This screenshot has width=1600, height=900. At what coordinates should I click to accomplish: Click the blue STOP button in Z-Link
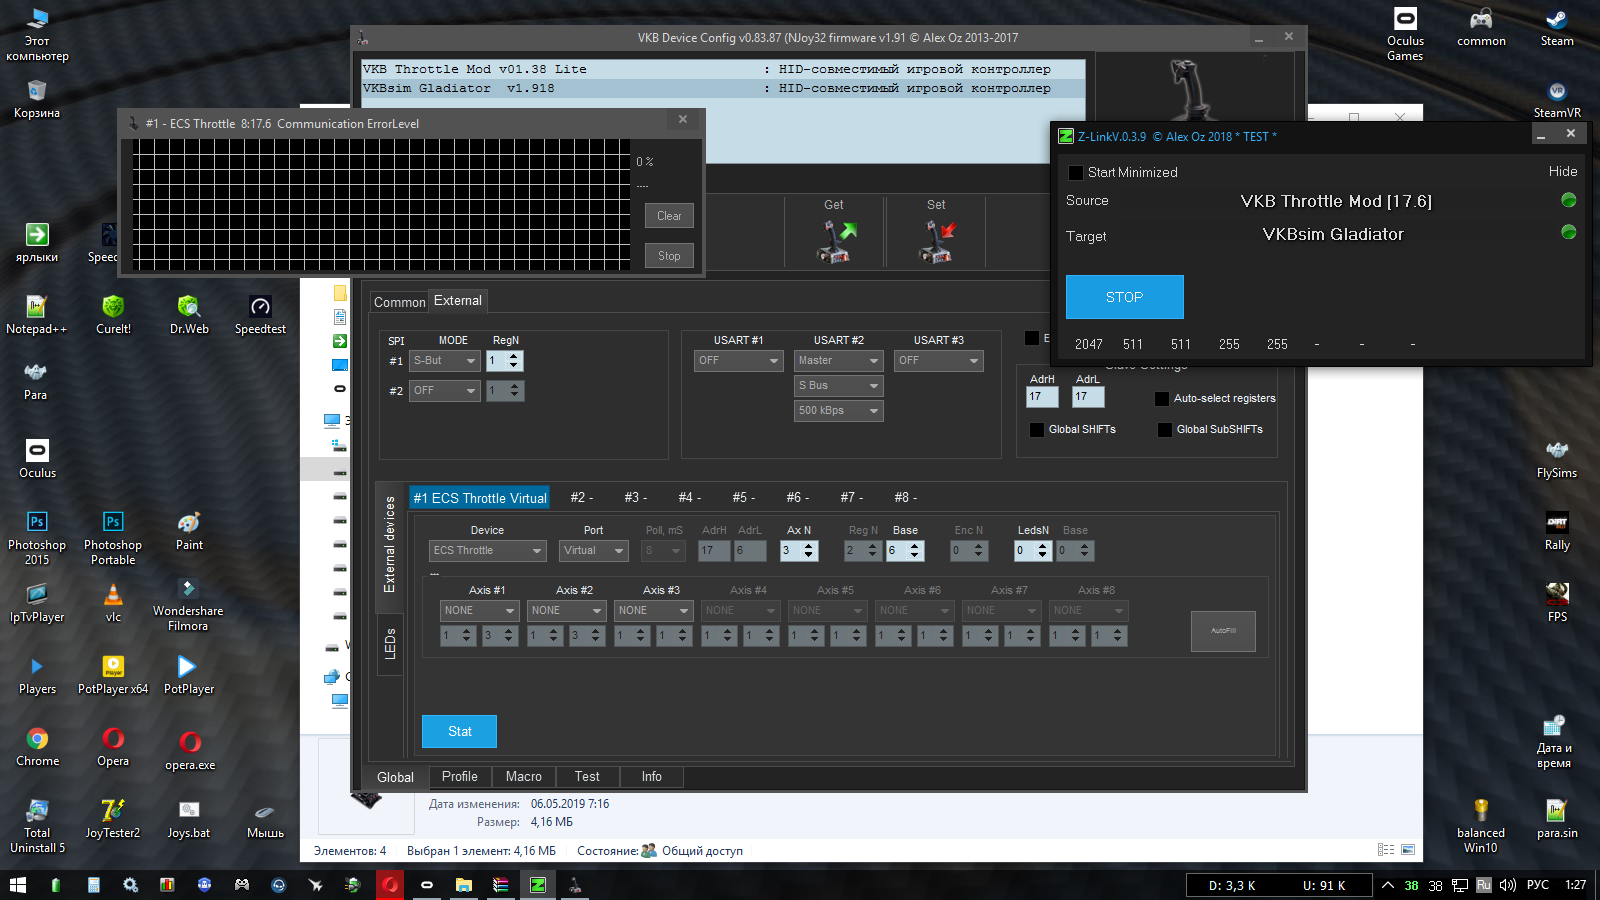1125,297
